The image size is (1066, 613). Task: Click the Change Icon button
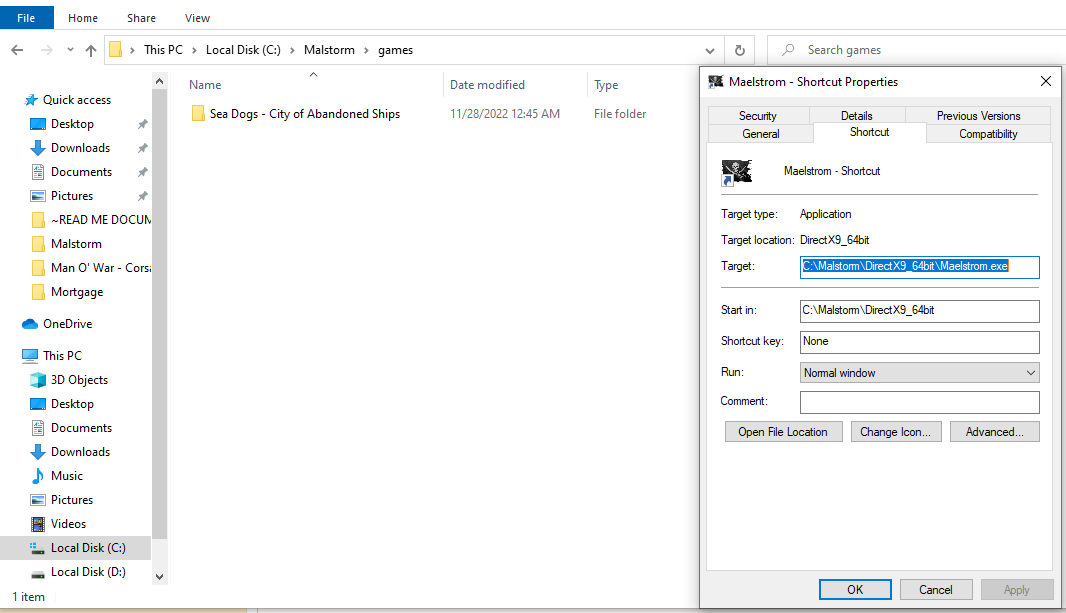coord(896,432)
